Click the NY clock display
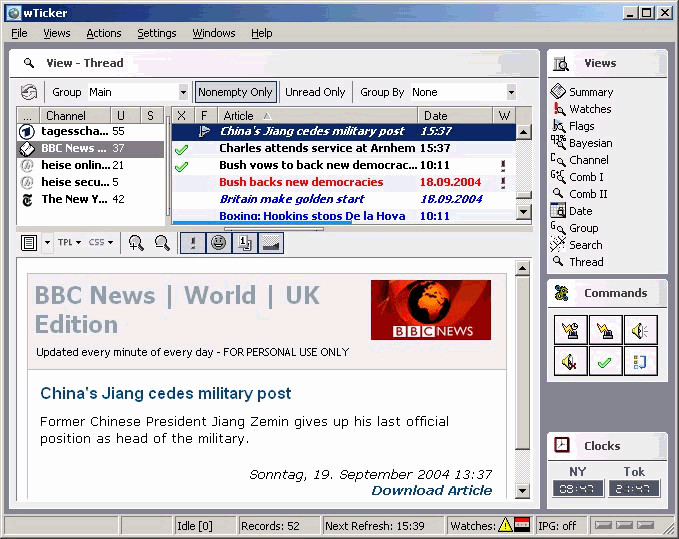The height and width of the screenshot is (539, 679). [x=578, y=488]
